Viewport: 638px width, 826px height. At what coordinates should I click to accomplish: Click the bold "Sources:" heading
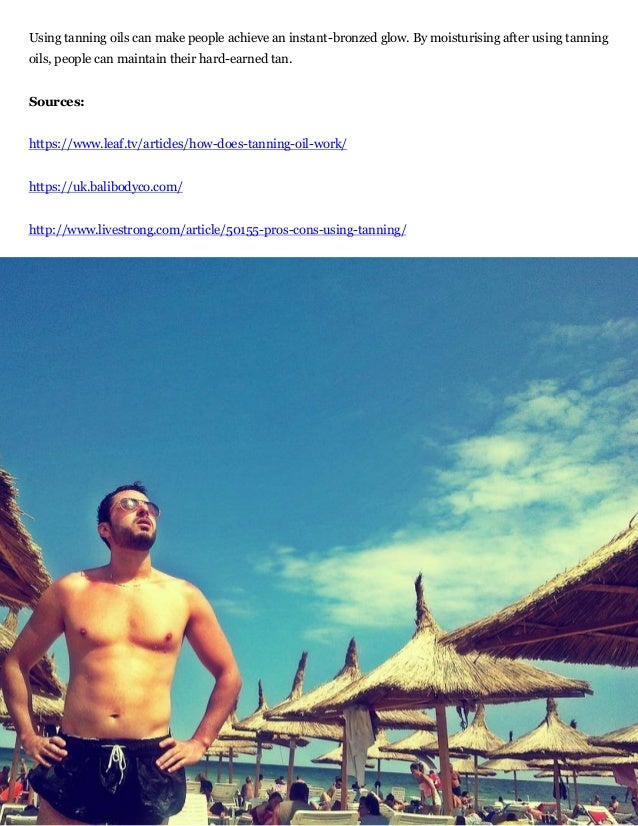point(56,102)
